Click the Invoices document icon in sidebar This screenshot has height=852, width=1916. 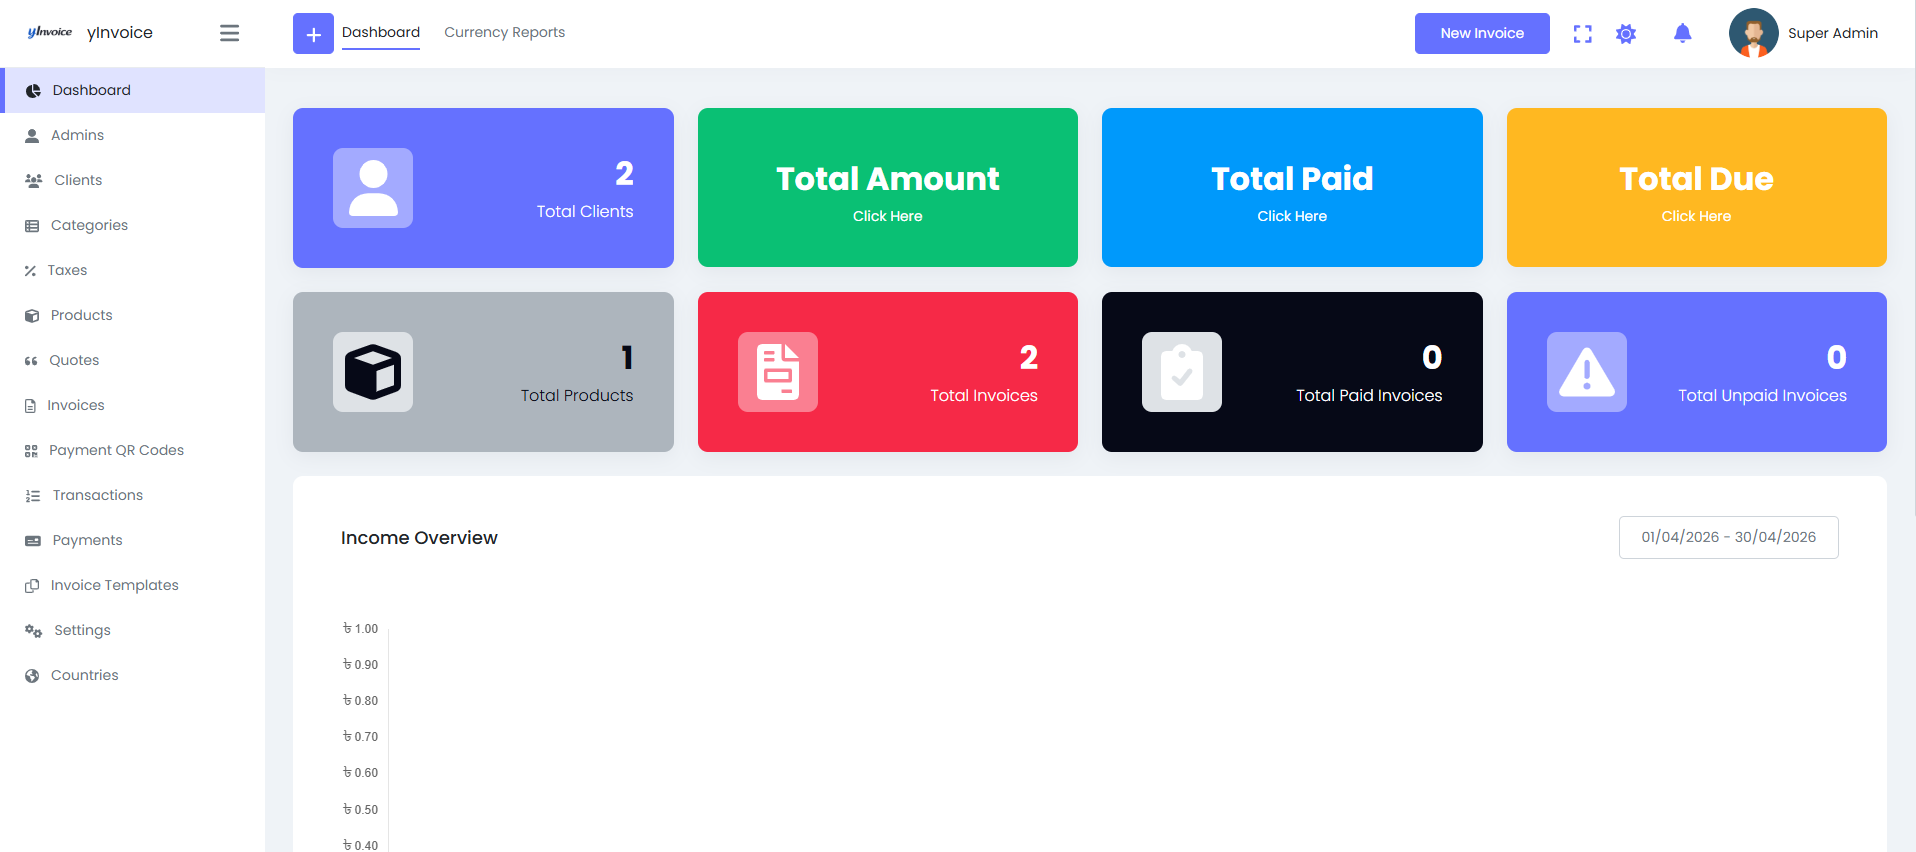click(x=30, y=405)
